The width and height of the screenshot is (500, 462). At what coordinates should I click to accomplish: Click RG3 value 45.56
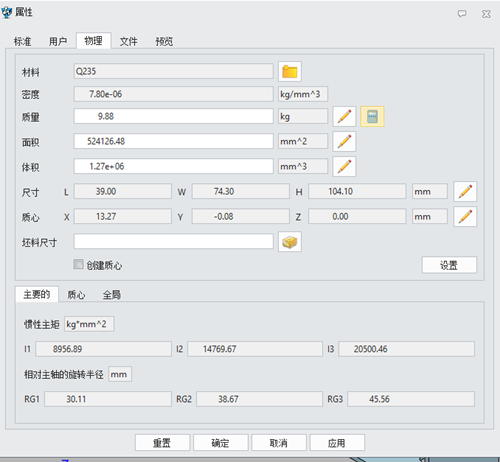(411, 399)
